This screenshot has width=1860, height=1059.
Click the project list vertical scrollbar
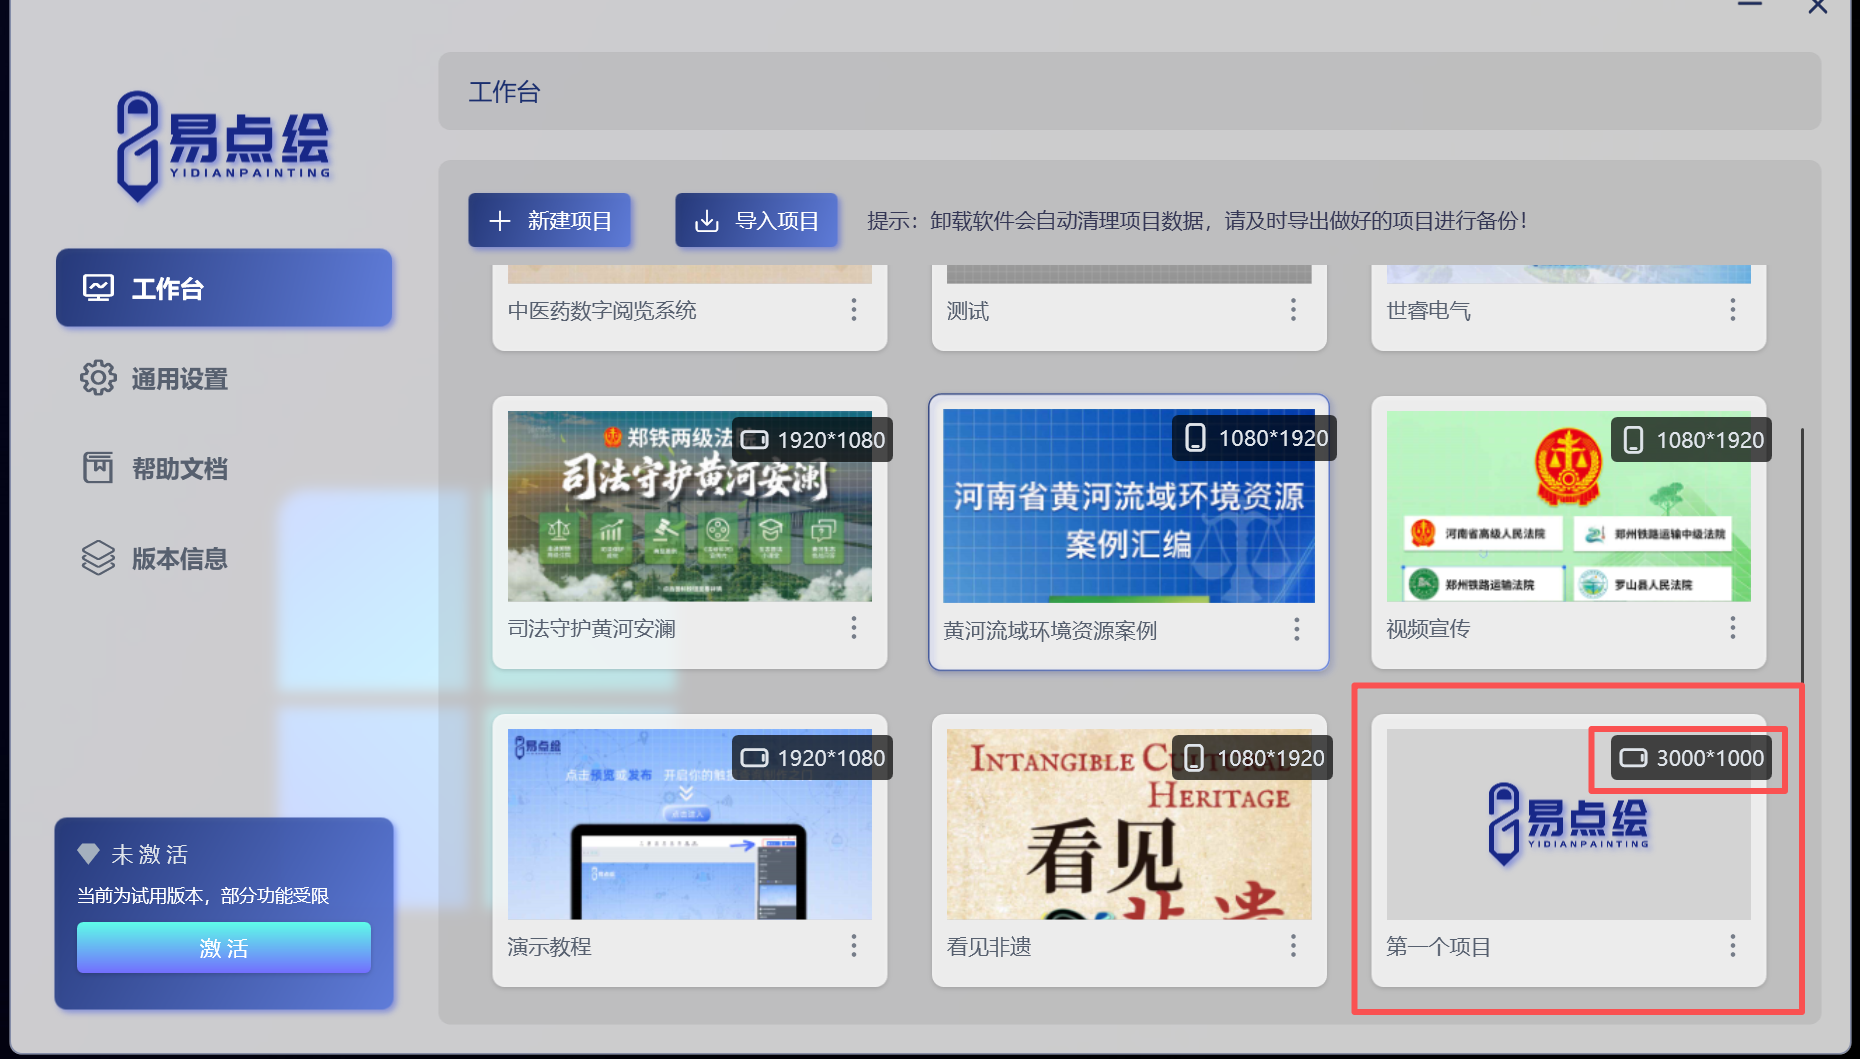tap(1802, 555)
